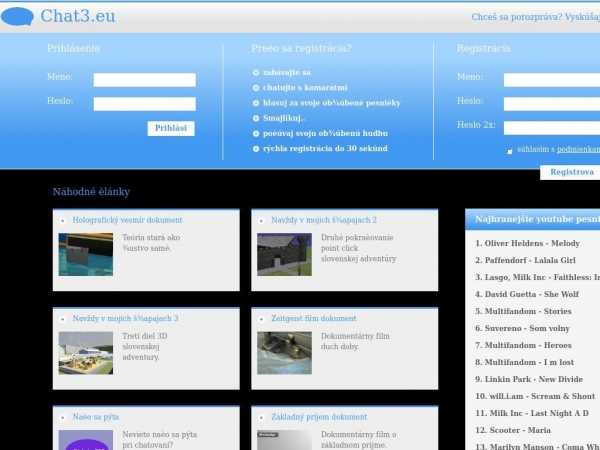
Task: Open the Holografický vesmír dokument thumbnail
Action: click(x=85, y=254)
